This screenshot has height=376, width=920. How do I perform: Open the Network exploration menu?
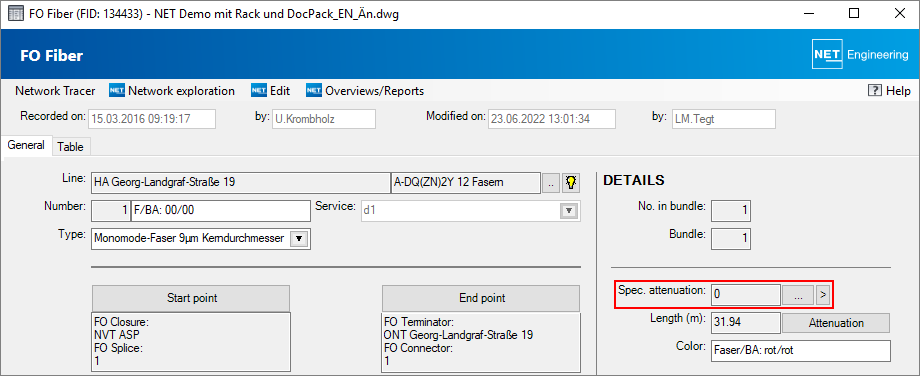172,91
